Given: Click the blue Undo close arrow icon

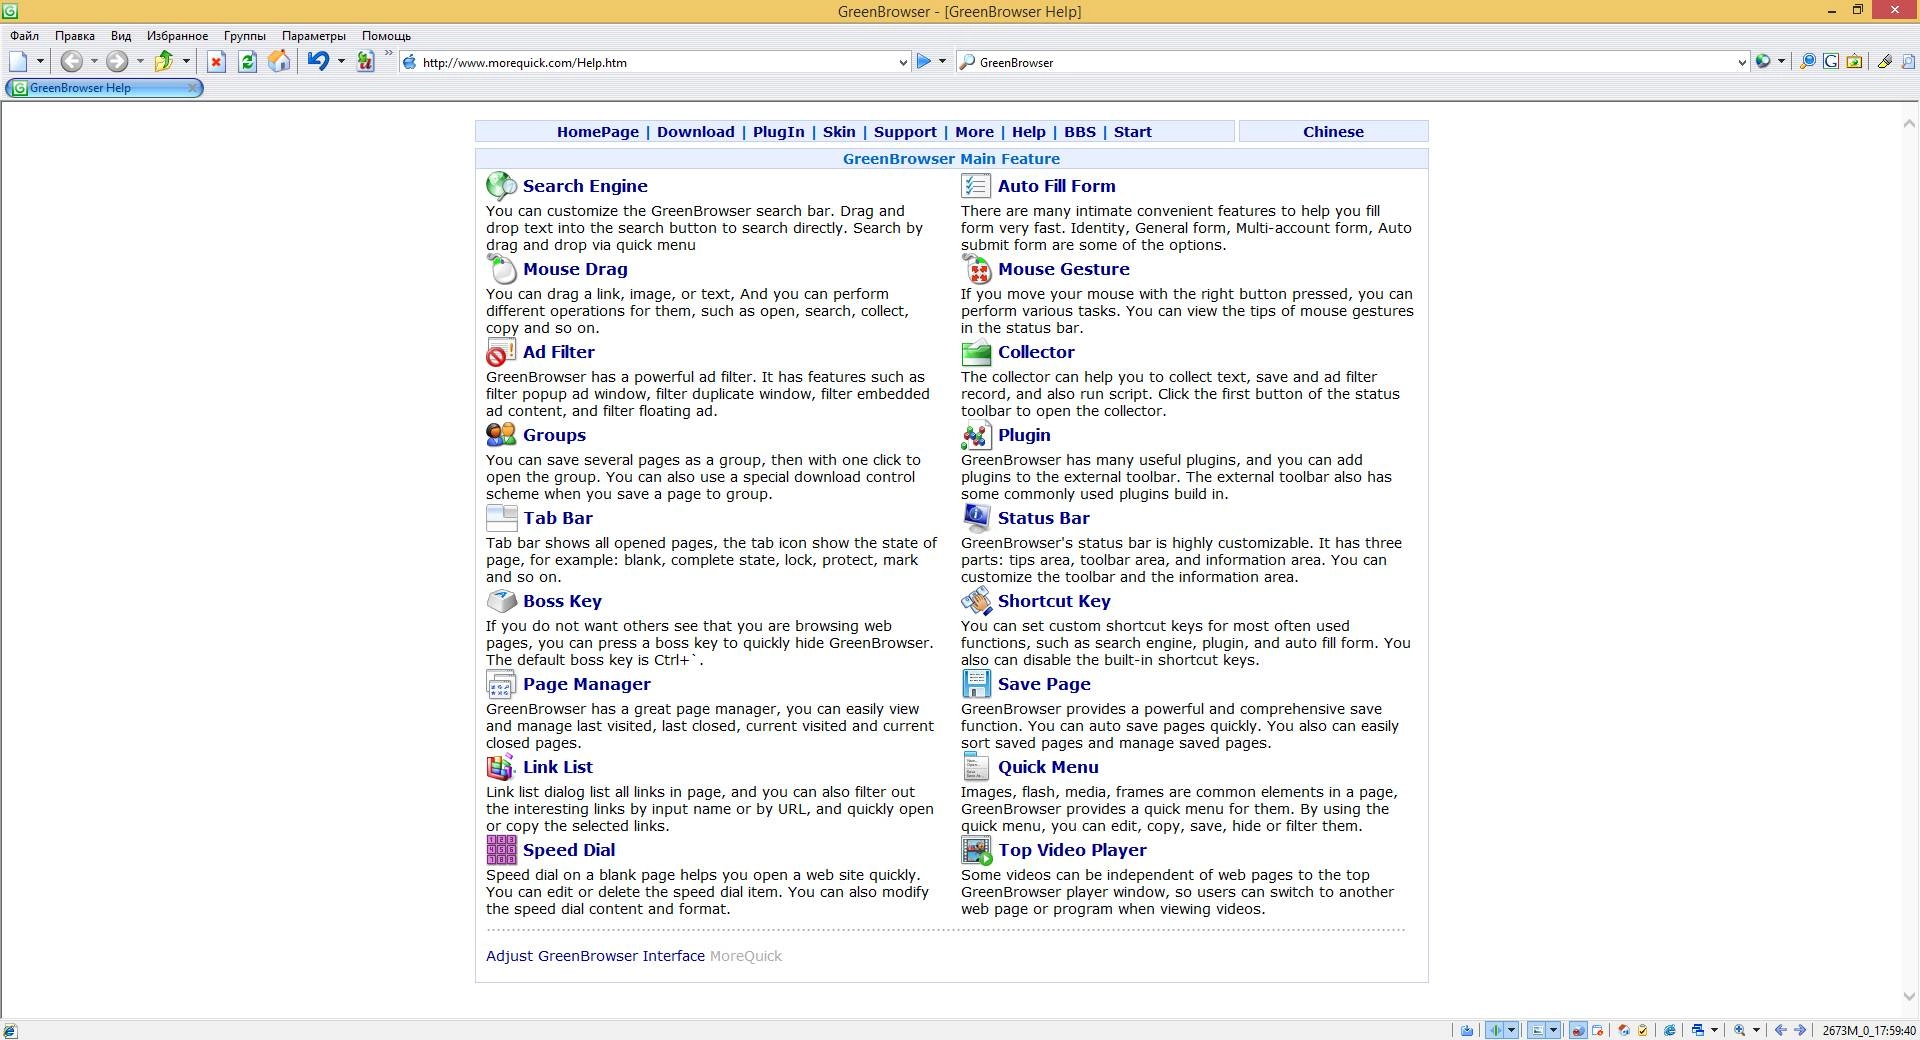Looking at the screenshot, I should tap(318, 62).
